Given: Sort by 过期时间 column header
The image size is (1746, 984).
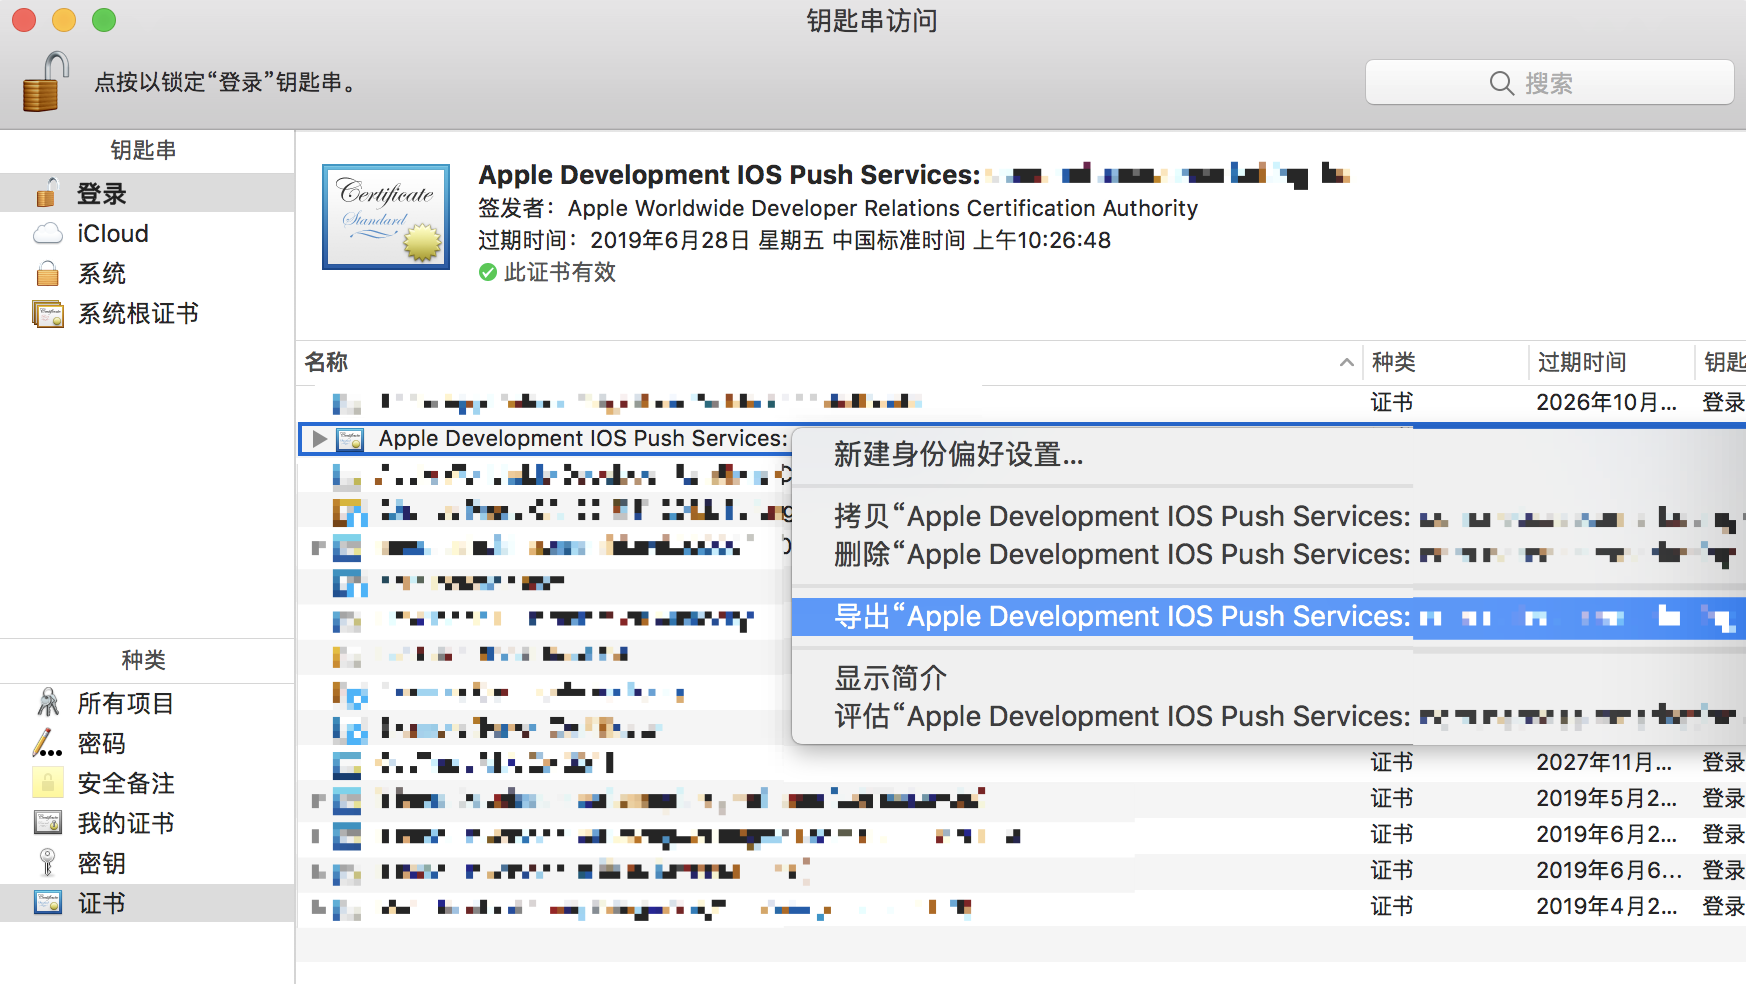Looking at the screenshot, I should coord(1581,362).
